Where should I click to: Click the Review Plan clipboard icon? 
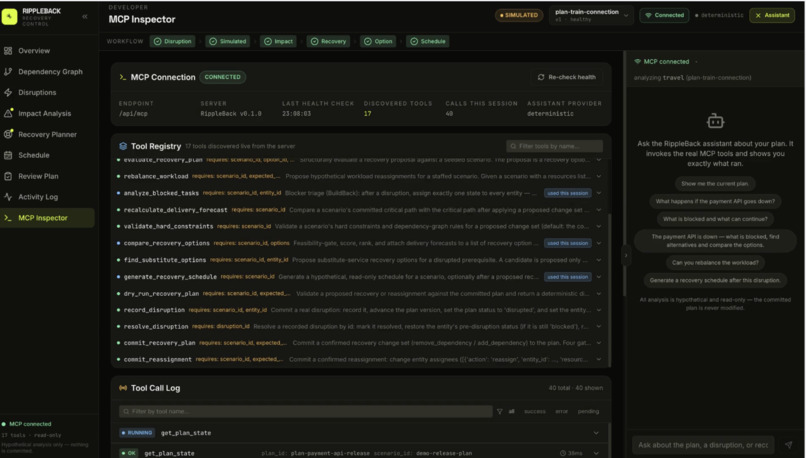click(8, 176)
